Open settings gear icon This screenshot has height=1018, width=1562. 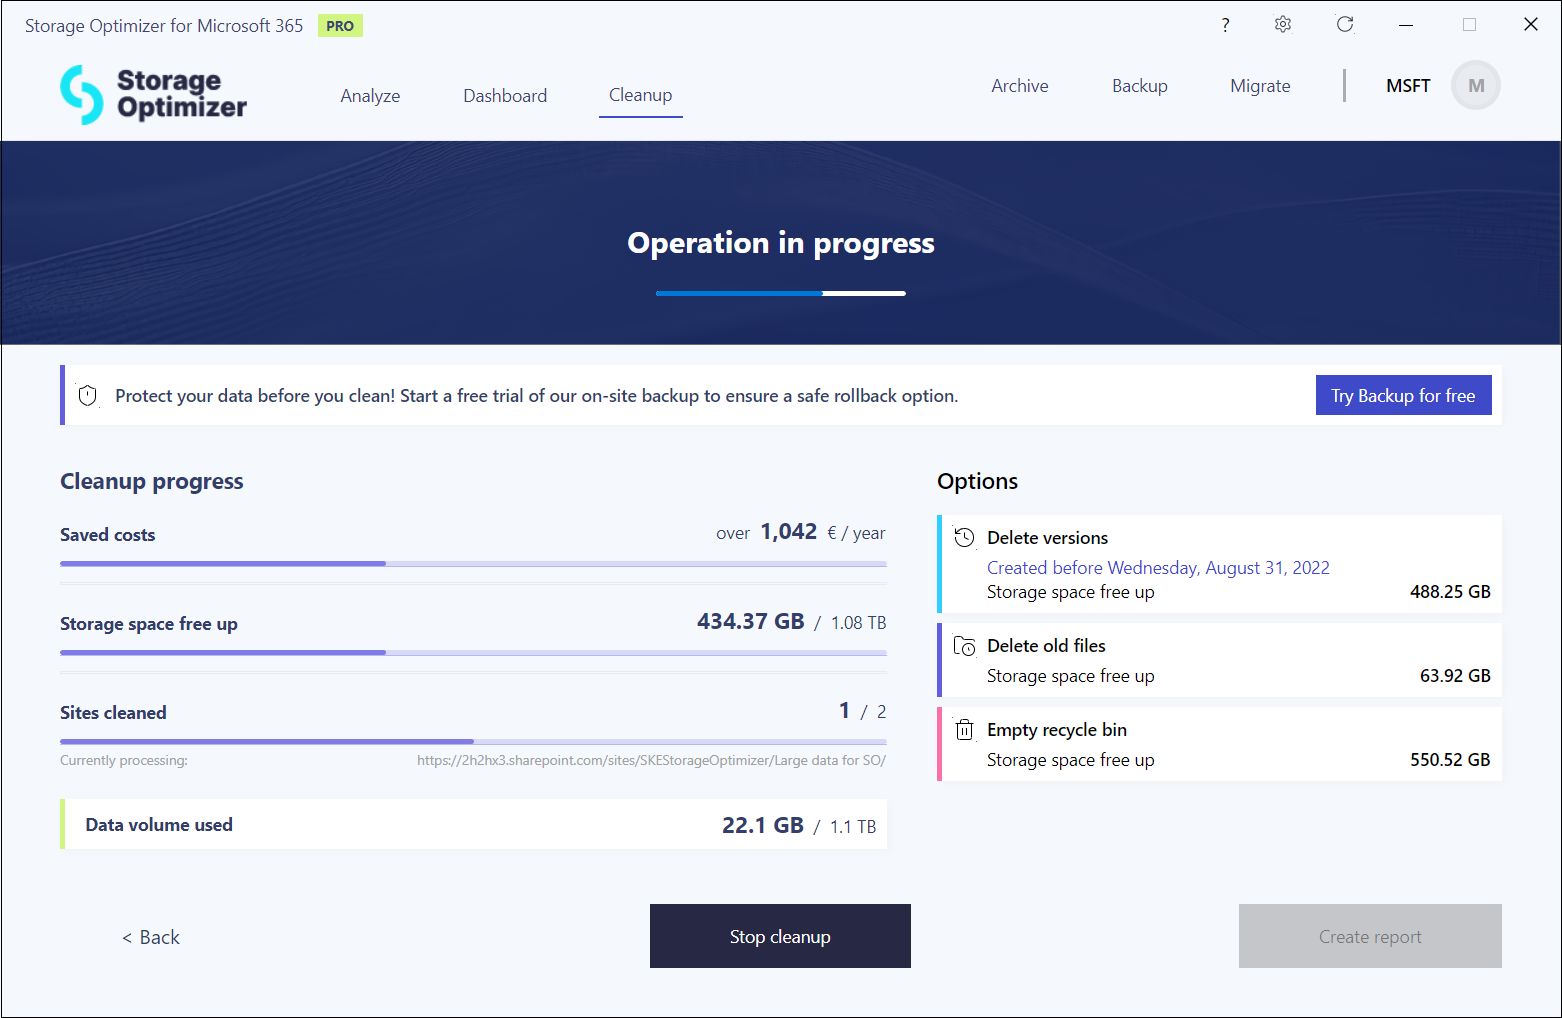point(1283,25)
